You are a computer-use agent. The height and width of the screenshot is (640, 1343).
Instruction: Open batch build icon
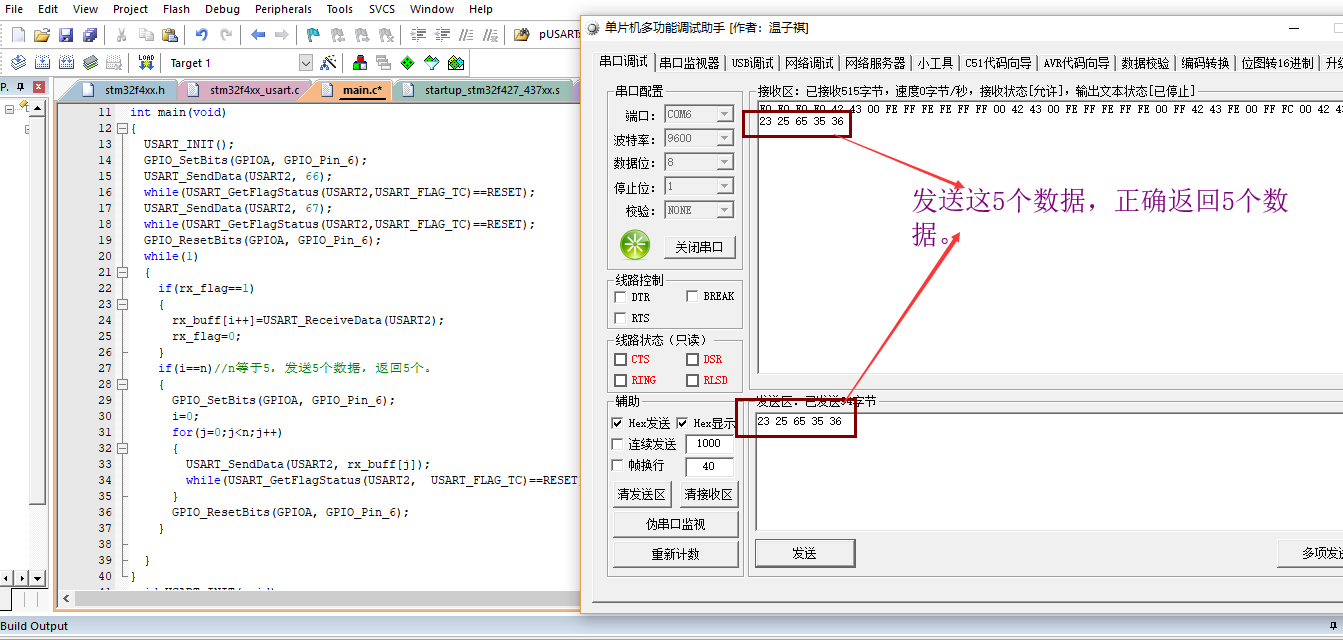pos(90,62)
